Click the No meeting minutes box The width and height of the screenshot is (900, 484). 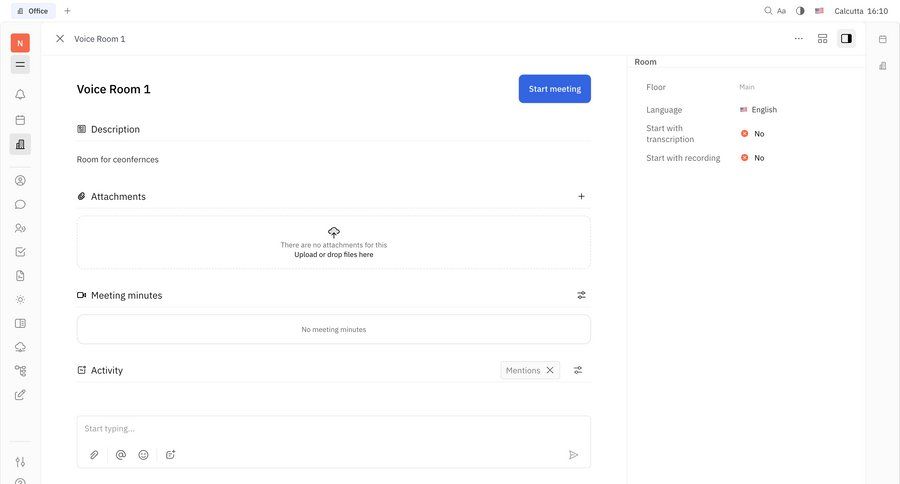tap(333, 330)
